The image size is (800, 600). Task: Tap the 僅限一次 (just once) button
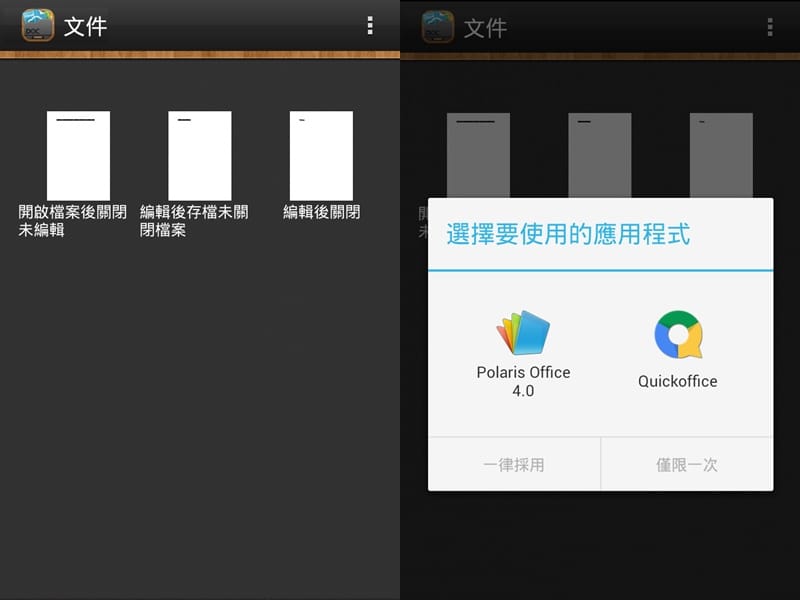pos(687,464)
